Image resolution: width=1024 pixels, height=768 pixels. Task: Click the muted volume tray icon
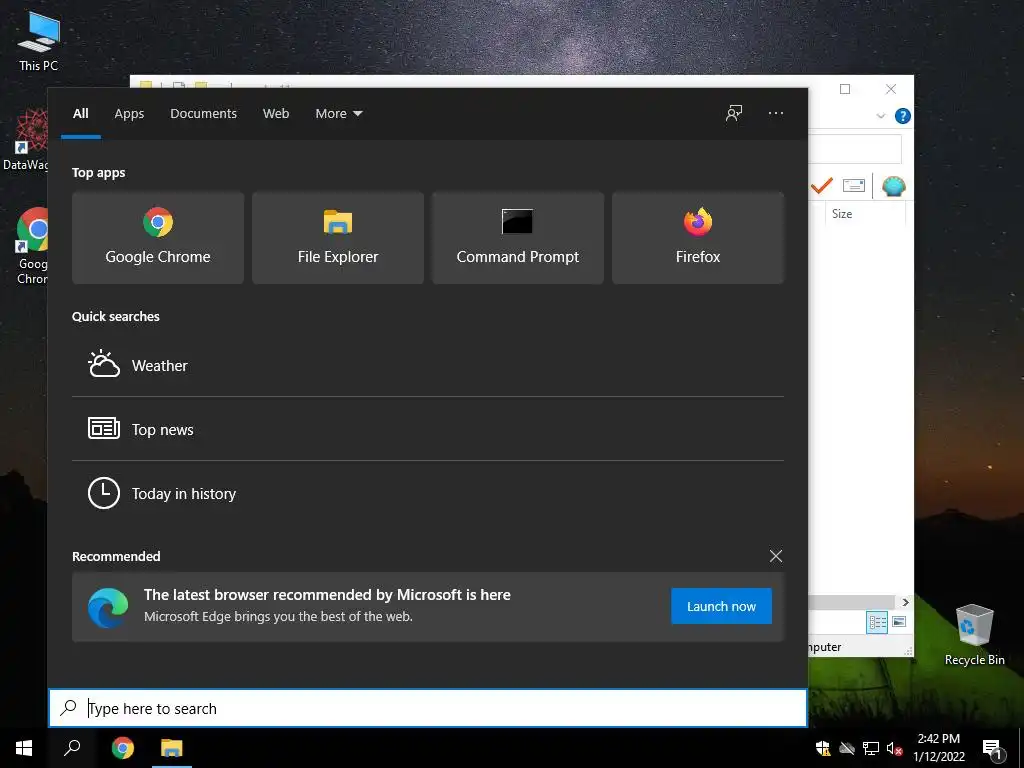click(893, 748)
